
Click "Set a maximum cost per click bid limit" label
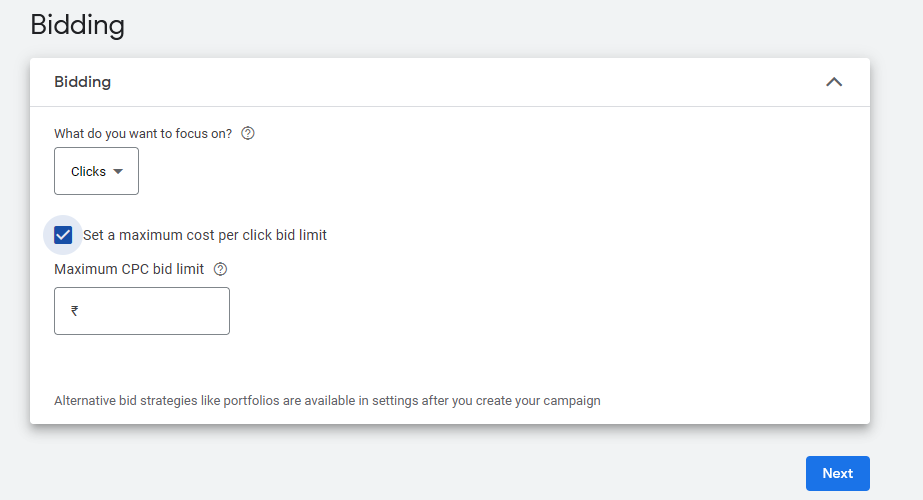(205, 235)
